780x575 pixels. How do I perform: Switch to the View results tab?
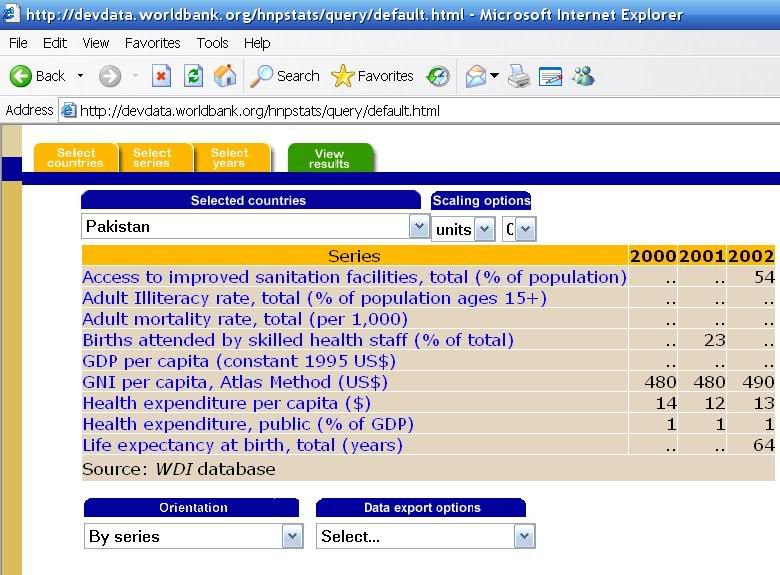click(x=329, y=158)
